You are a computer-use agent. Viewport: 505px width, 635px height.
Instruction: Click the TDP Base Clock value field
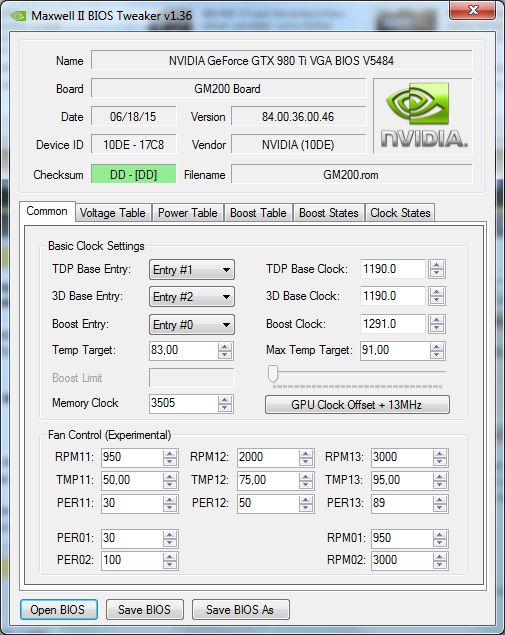click(392, 269)
